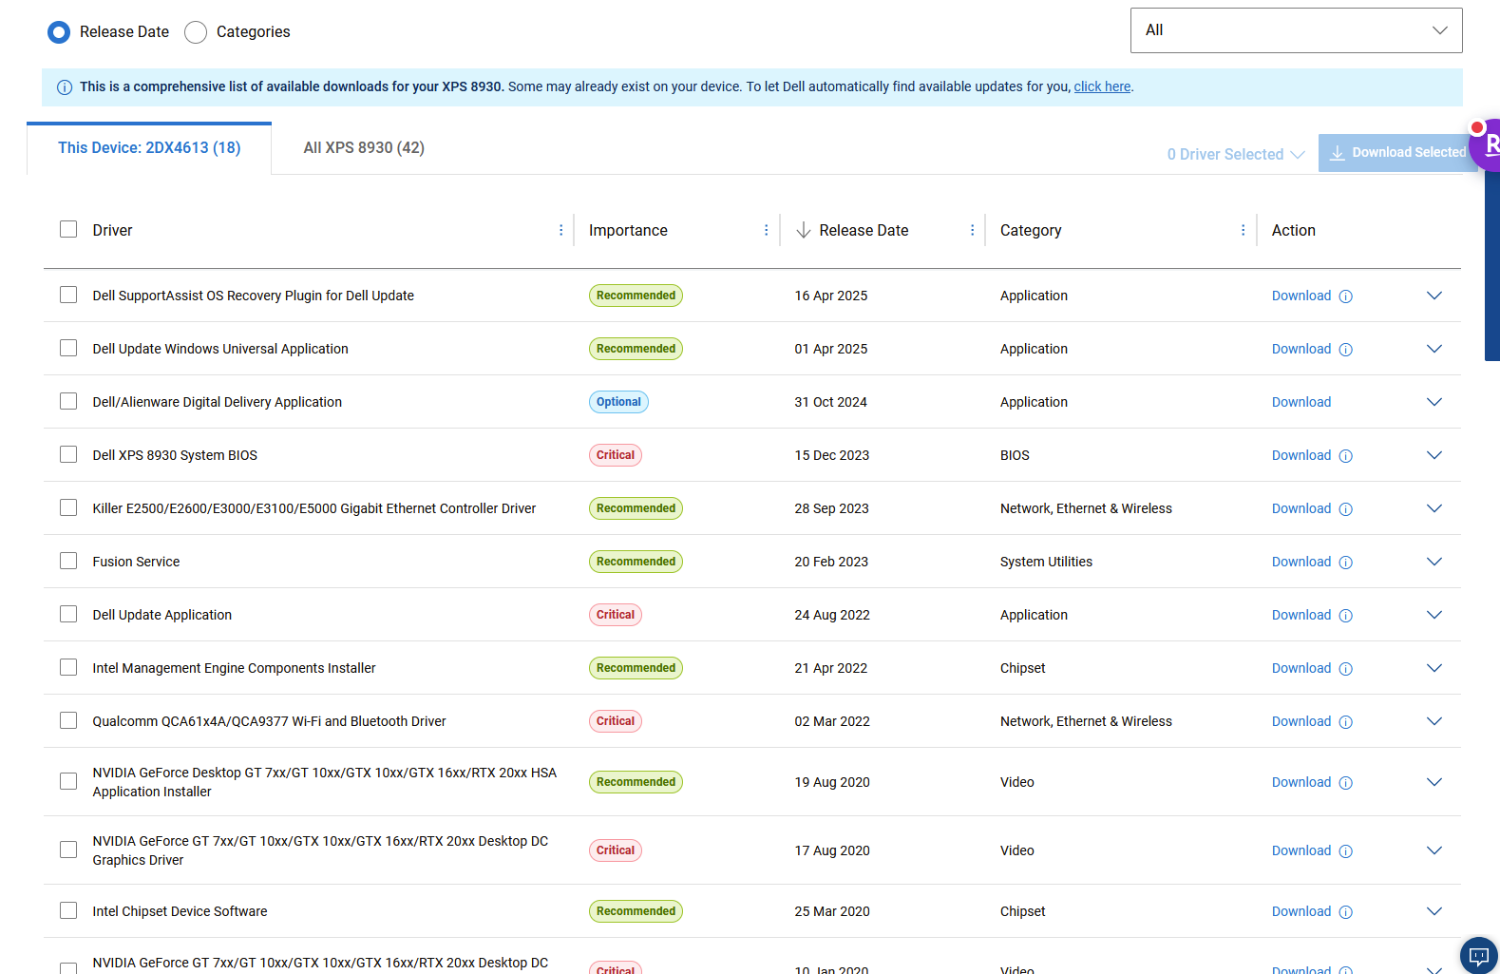Show info icon for XPS 8930 System BIOS

coord(1345,456)
